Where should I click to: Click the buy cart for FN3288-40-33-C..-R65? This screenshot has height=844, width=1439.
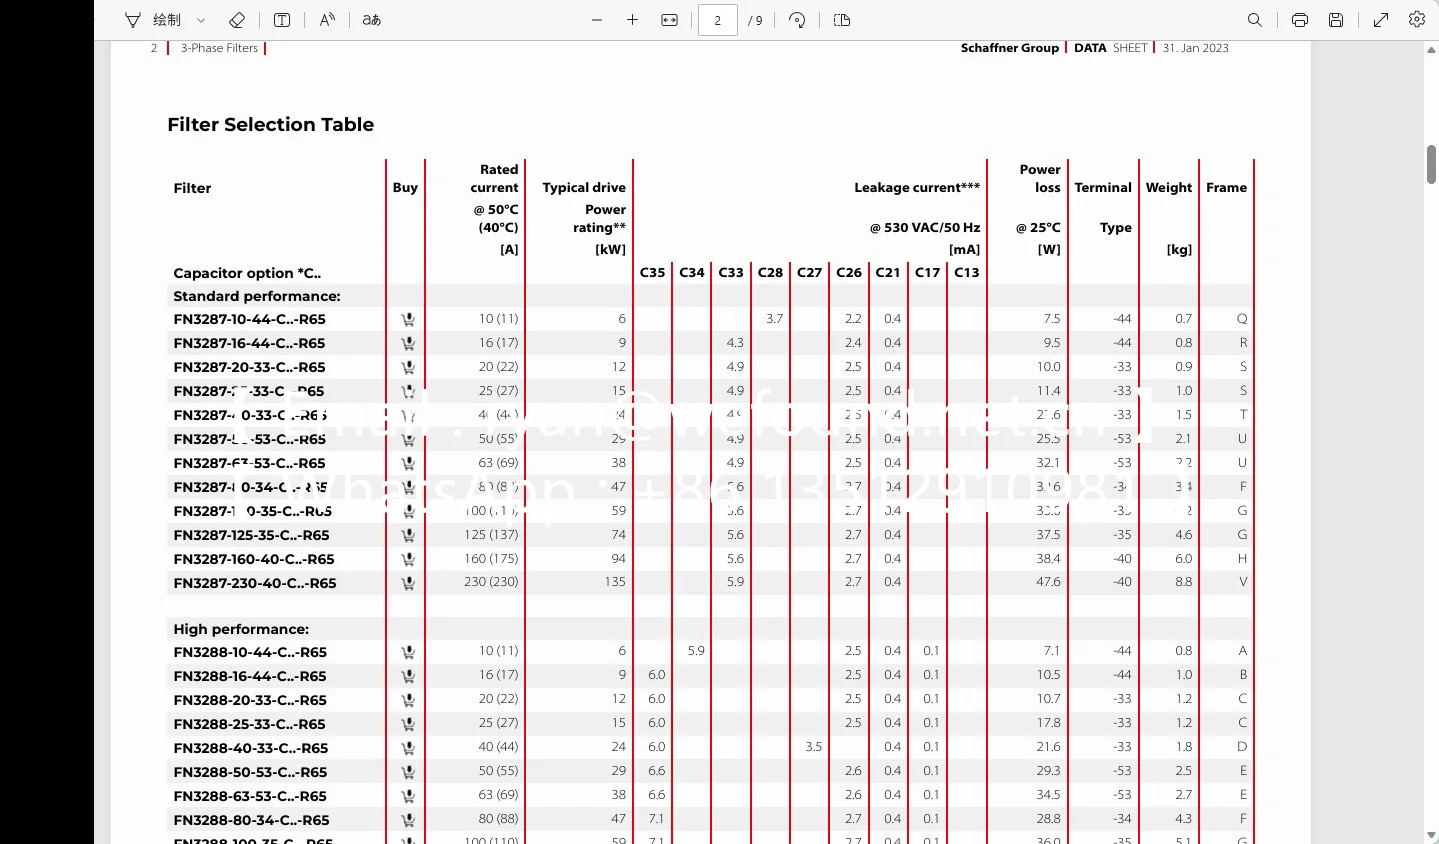[408, 748]
